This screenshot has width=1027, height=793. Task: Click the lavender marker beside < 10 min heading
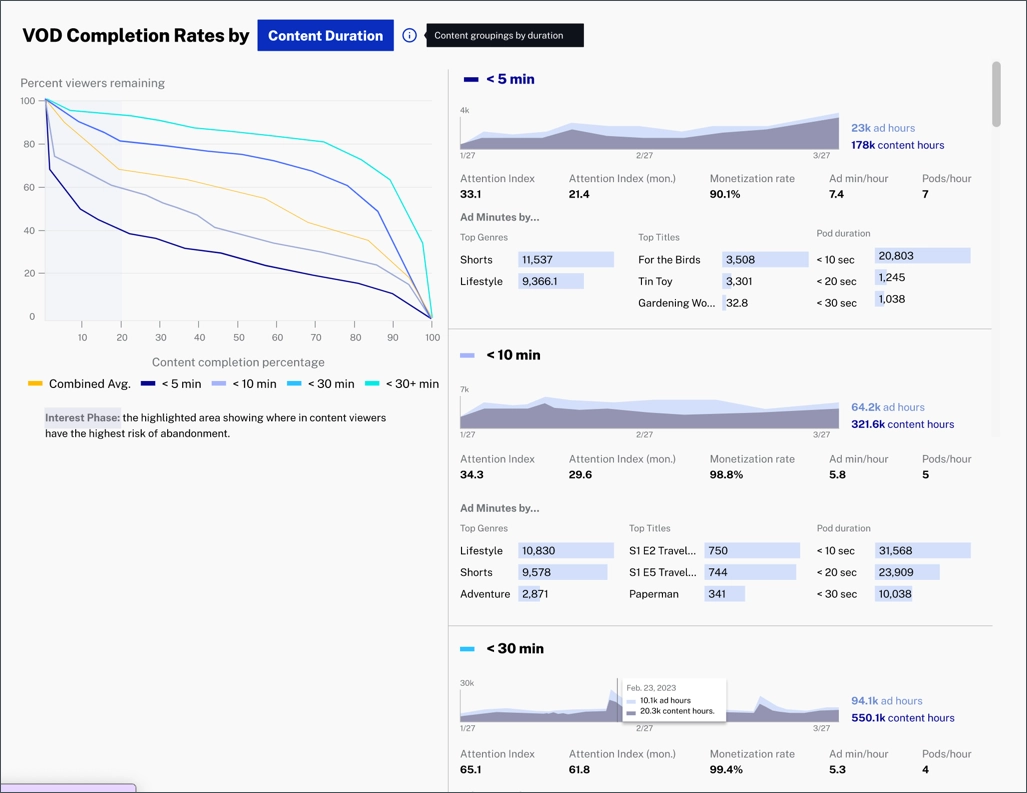pos(467,356)
